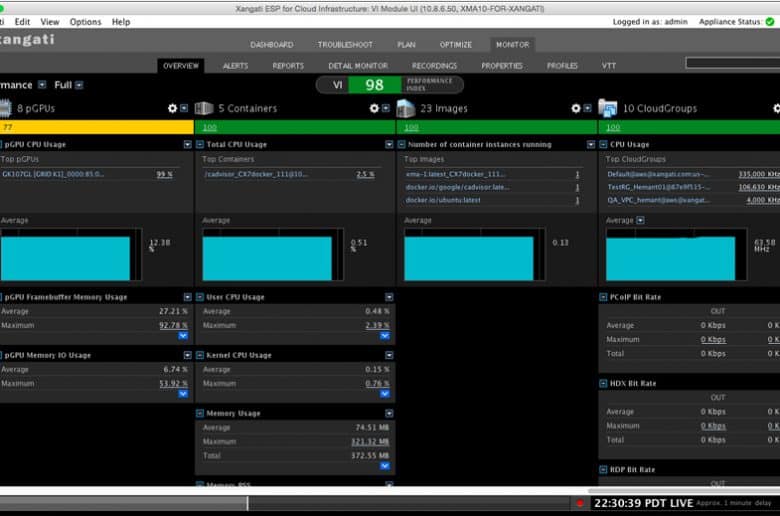The width and height of the screenshot is (780, 516).
Task: Select the ALERTS sub-tab
Action: tap(235, 66)
